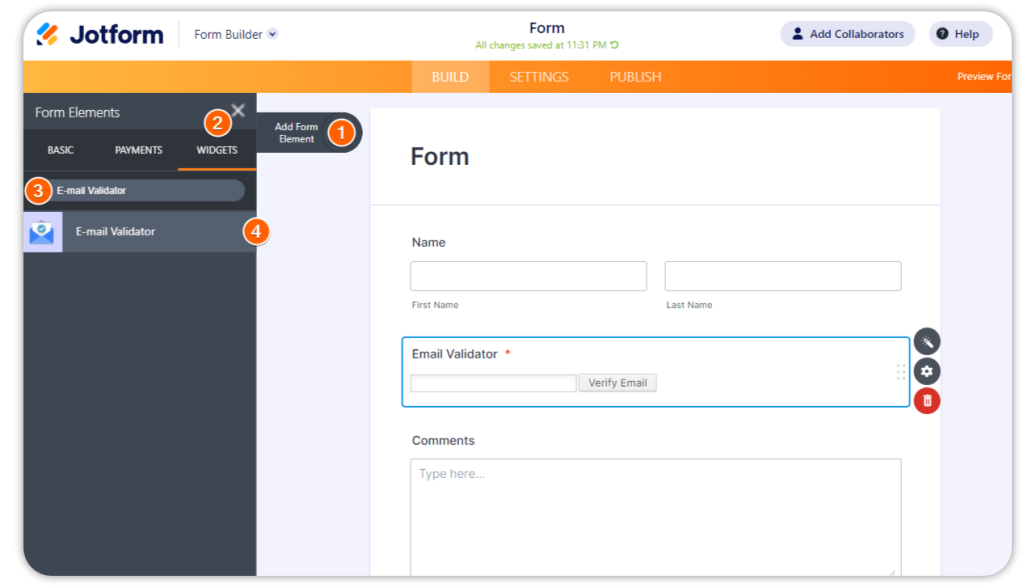Image resolution: width=1024 pixels, height=588 pixels.
Task: Click the Last Name input field
Action: click(783, 276)
